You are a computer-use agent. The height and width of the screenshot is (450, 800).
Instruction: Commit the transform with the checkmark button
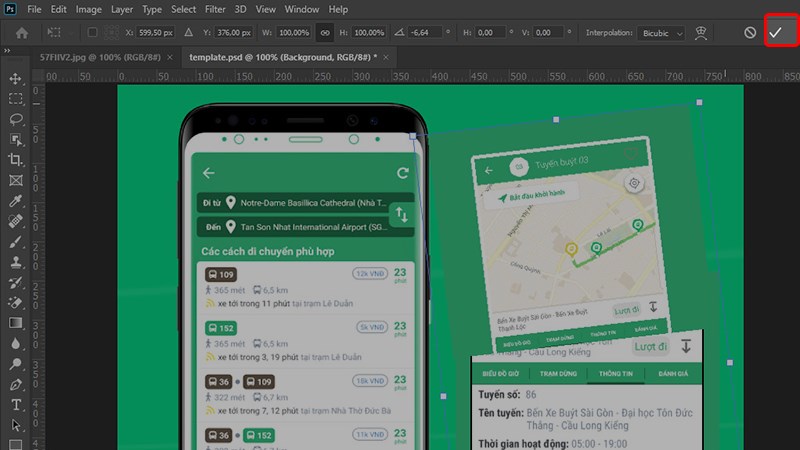pyautogui.click(x=775, y=33)
